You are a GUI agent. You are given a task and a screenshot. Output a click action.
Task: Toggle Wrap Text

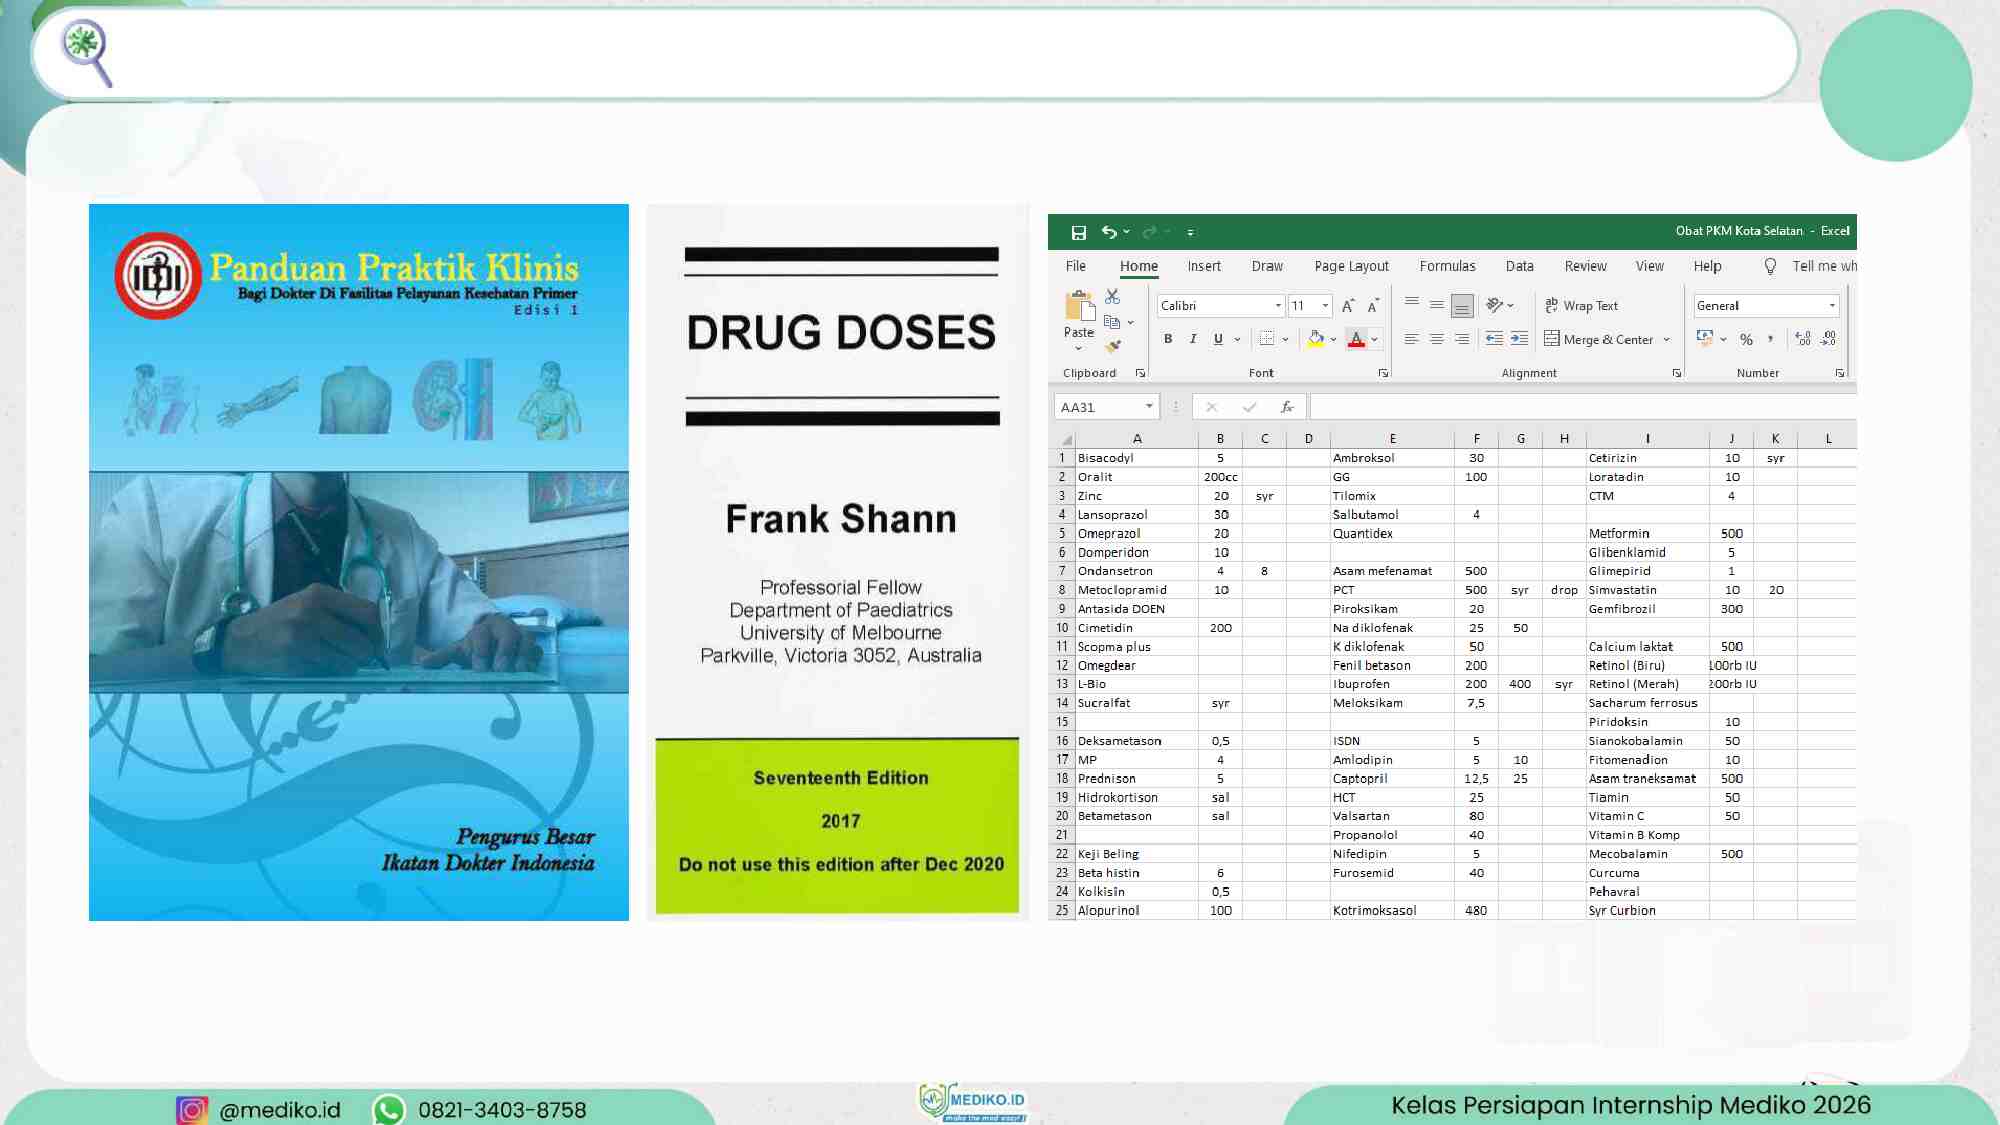1581,306
